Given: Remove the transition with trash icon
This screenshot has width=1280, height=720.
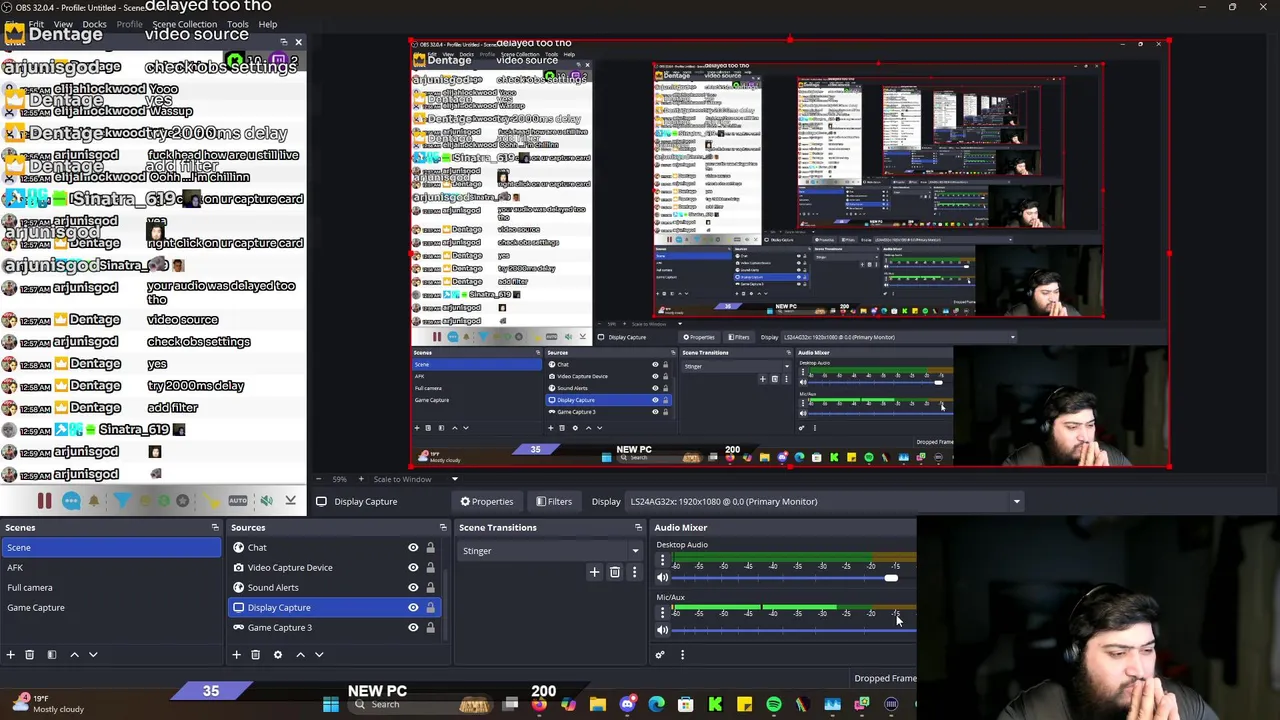Looking at the screenshot, I should 614,572.
